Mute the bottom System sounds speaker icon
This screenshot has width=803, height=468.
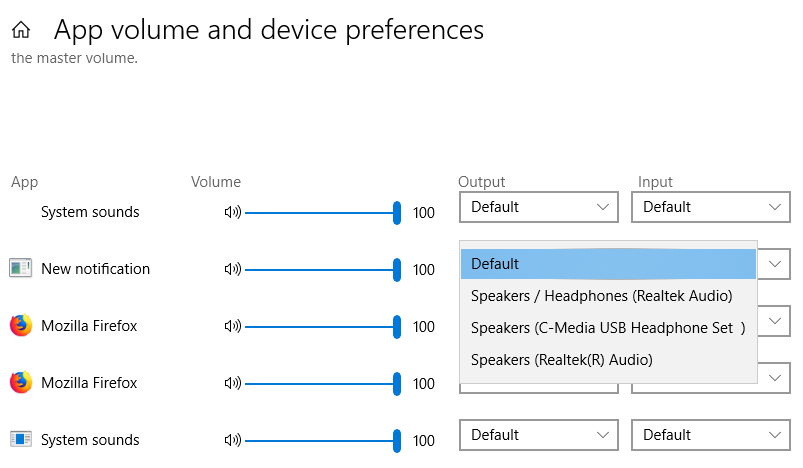233,440
